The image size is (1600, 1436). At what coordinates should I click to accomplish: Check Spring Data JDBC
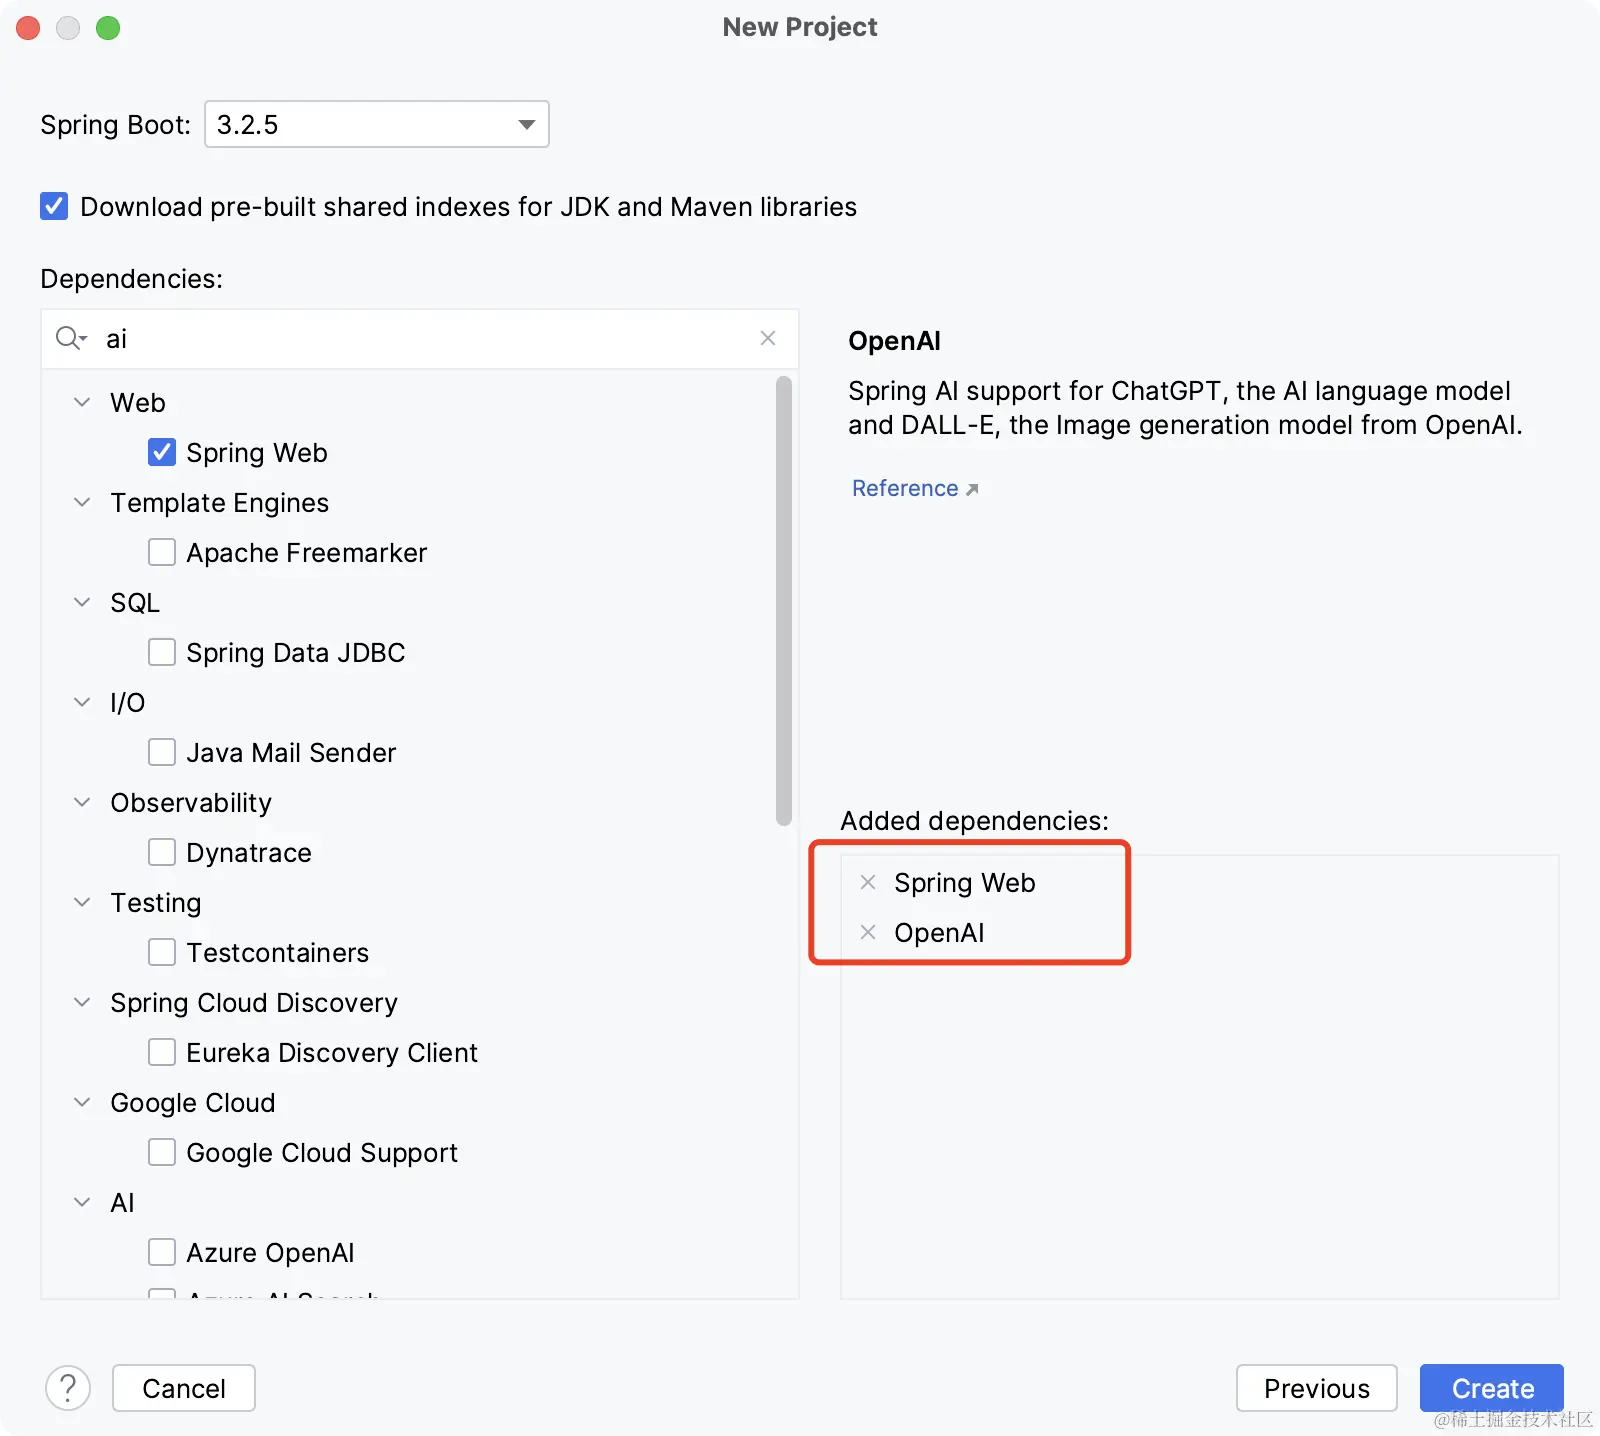click(x=162, y=652)
